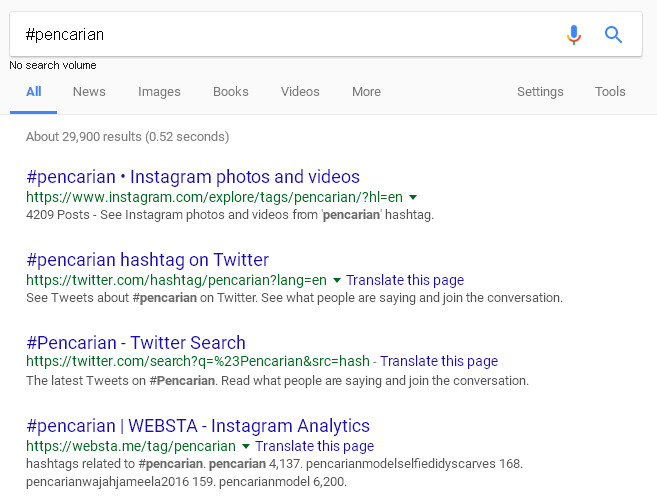The height and width of the screenshot is (501, 657).
Task: Click 'About 29,900 results' stats text
Action: (127, 137)
